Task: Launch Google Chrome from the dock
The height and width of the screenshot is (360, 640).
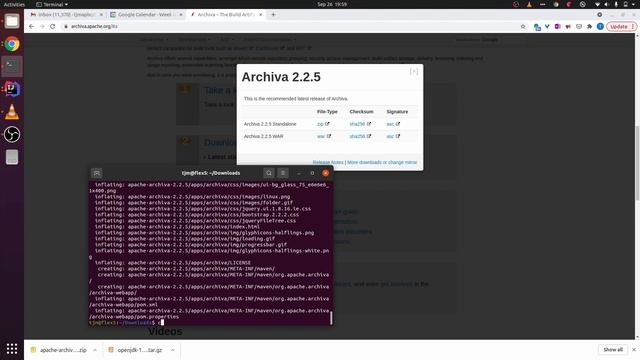Action: pyautogui.click(x=12, y=44)
